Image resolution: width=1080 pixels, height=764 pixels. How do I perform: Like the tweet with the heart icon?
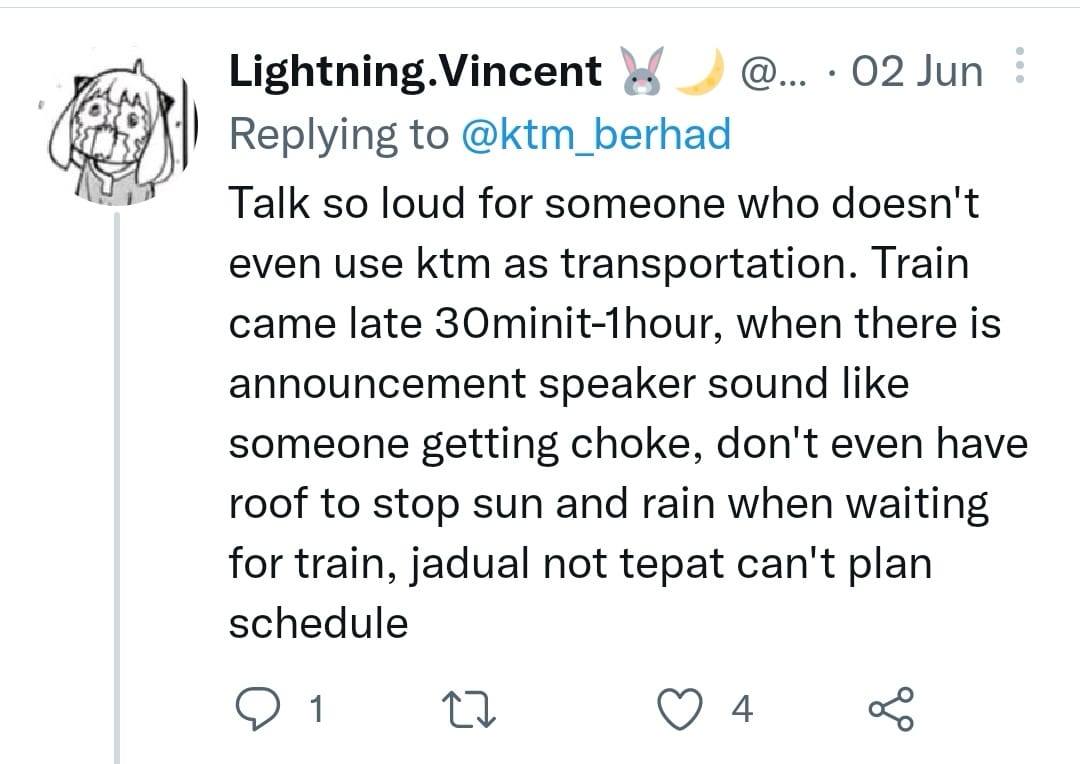pos(681,710)
